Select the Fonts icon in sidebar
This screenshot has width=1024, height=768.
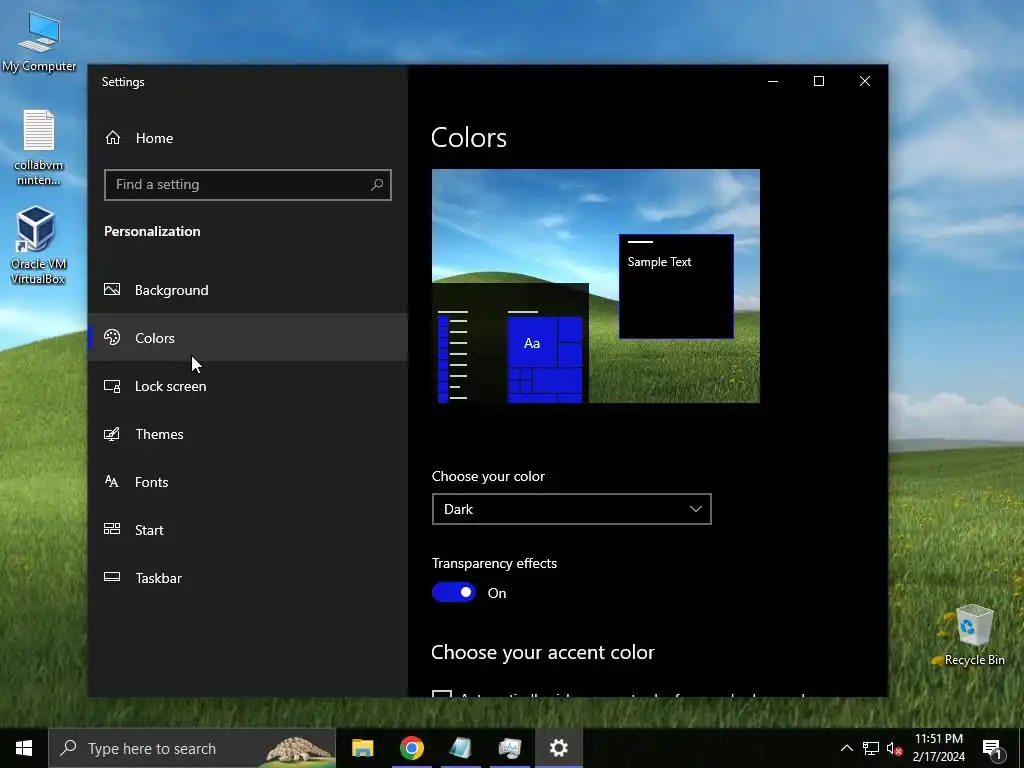pos(112,482)
